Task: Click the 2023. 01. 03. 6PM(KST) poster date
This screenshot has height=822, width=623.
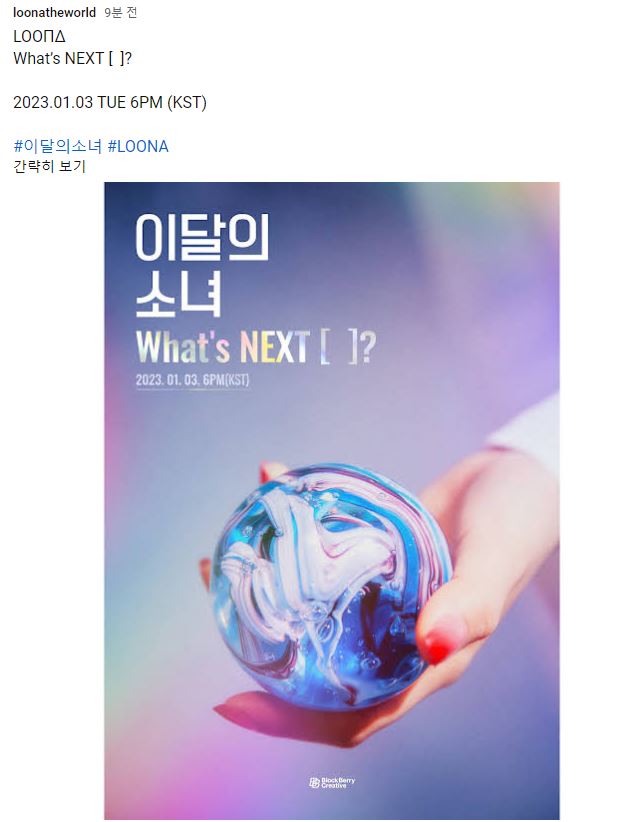Action: [192, 380]
